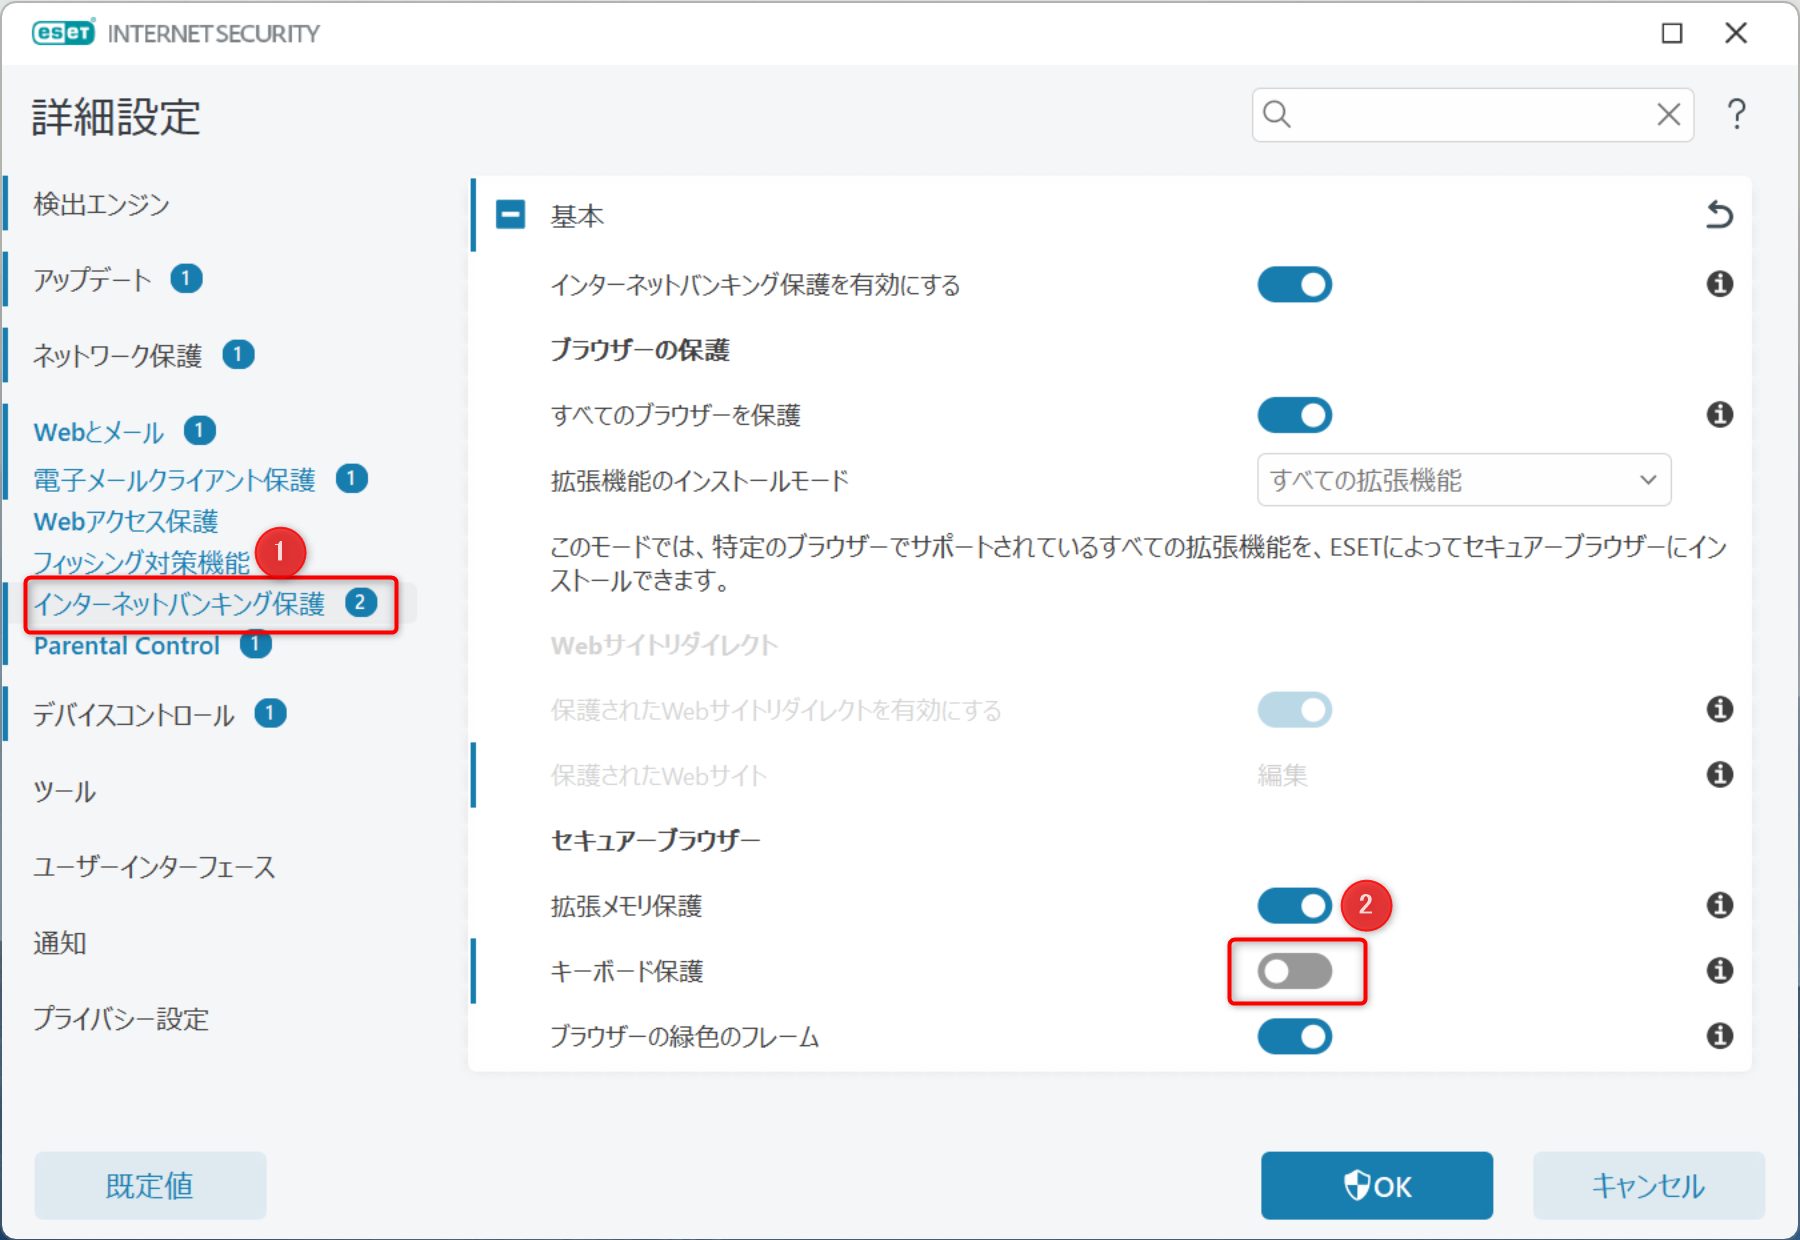Show info for すべてのブラウザーを保護
The height and width of the screenshot is (1240, 1800).
click(x=1719, y=414)
